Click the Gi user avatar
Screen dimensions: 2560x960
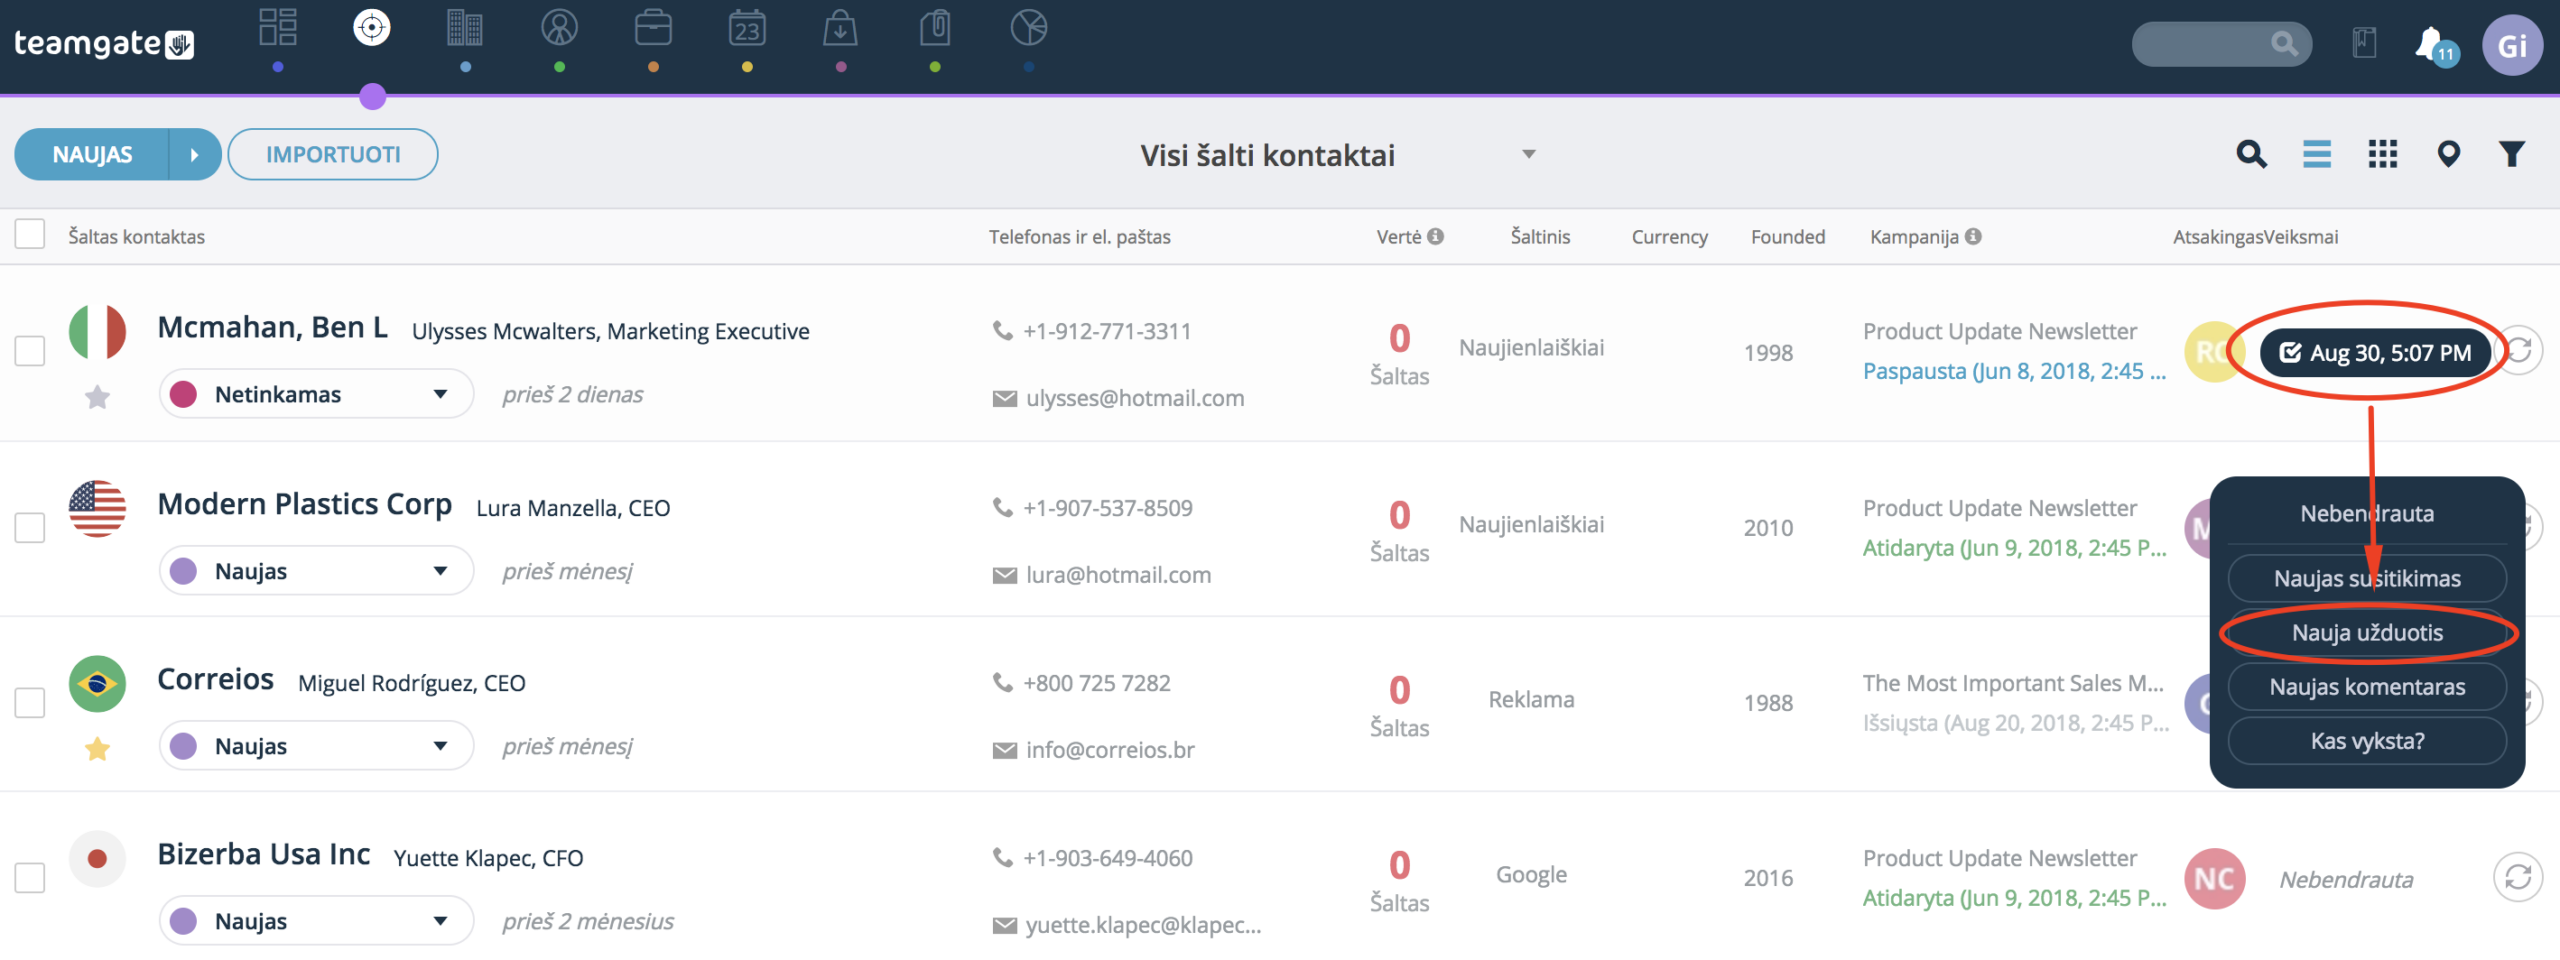coord(2512,45)
